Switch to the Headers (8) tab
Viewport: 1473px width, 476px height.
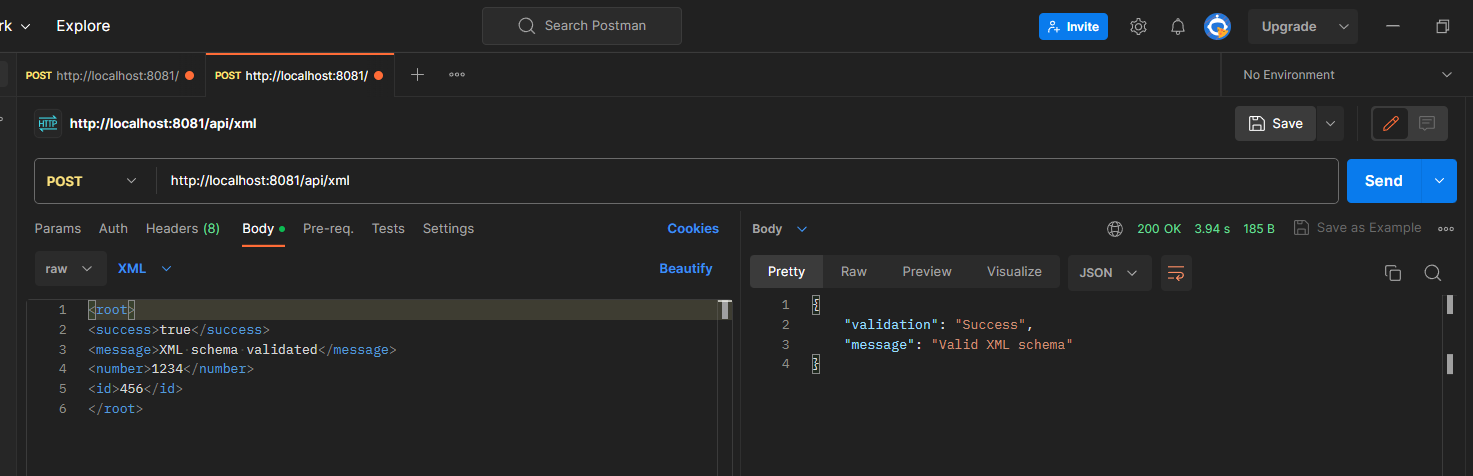[x=183, y=229]
